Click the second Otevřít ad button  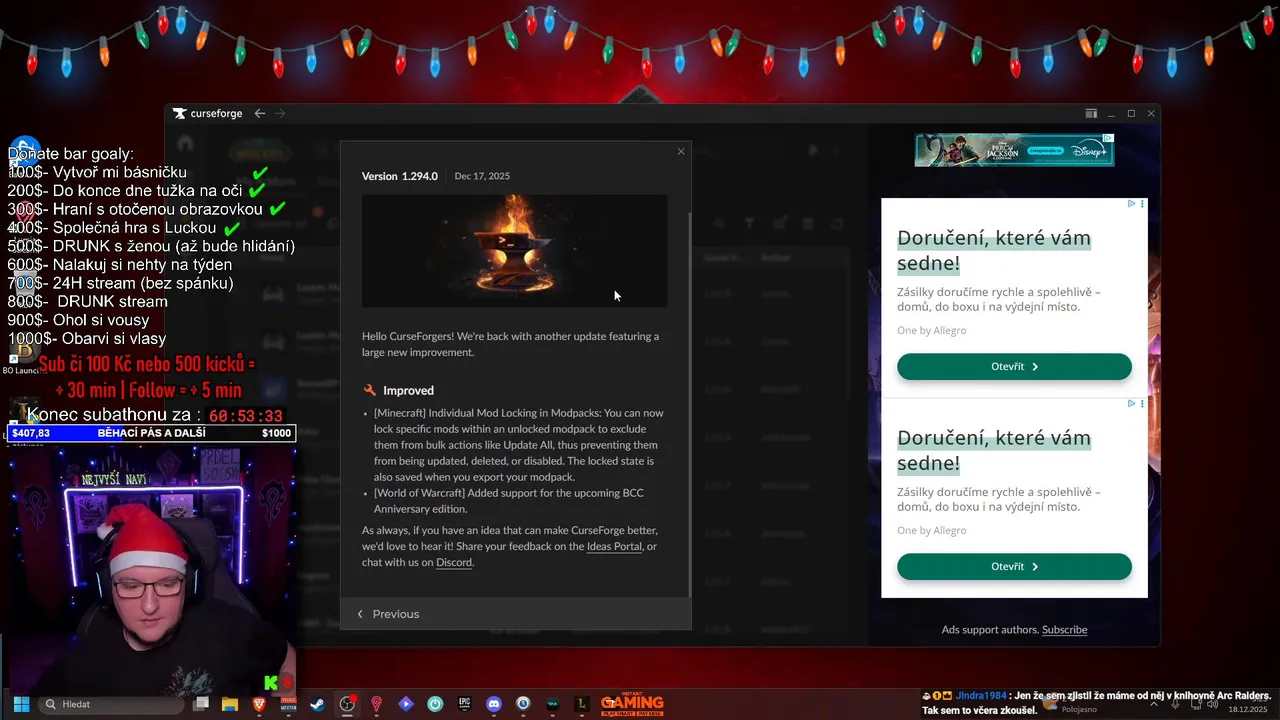click(x=1014, y=566)
